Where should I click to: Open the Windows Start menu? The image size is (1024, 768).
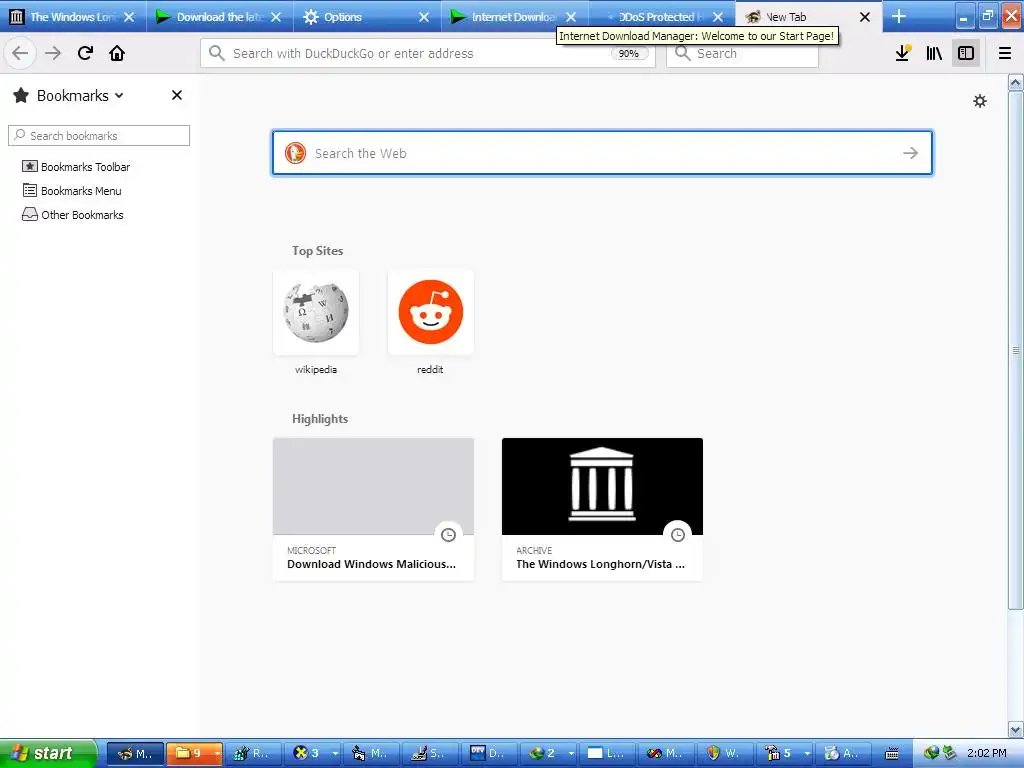click(x=47, y=753)
